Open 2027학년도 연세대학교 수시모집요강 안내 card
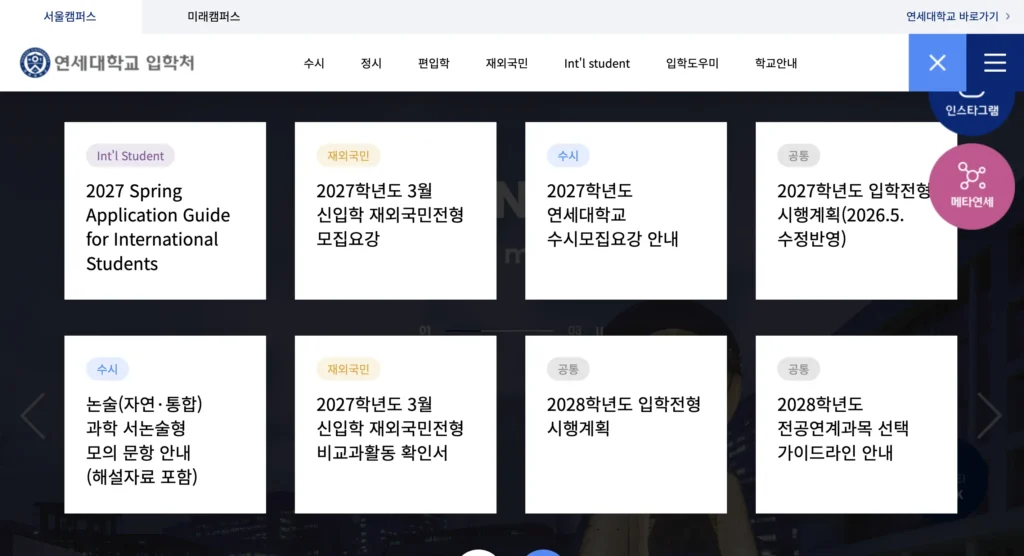Viewport: 1024px width, 556px height. (626, 210)
